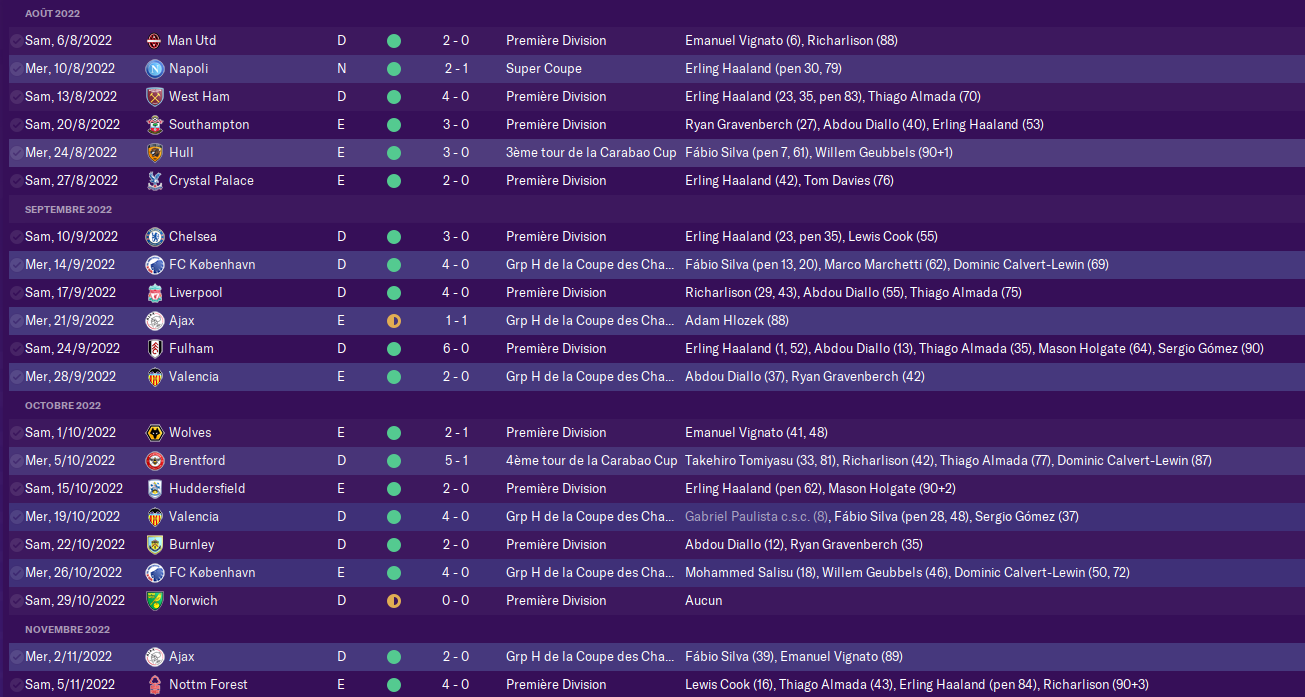The image size is (1305, 697).
Task: Click the Huddersfield club crest
Action: coord(155,489)
